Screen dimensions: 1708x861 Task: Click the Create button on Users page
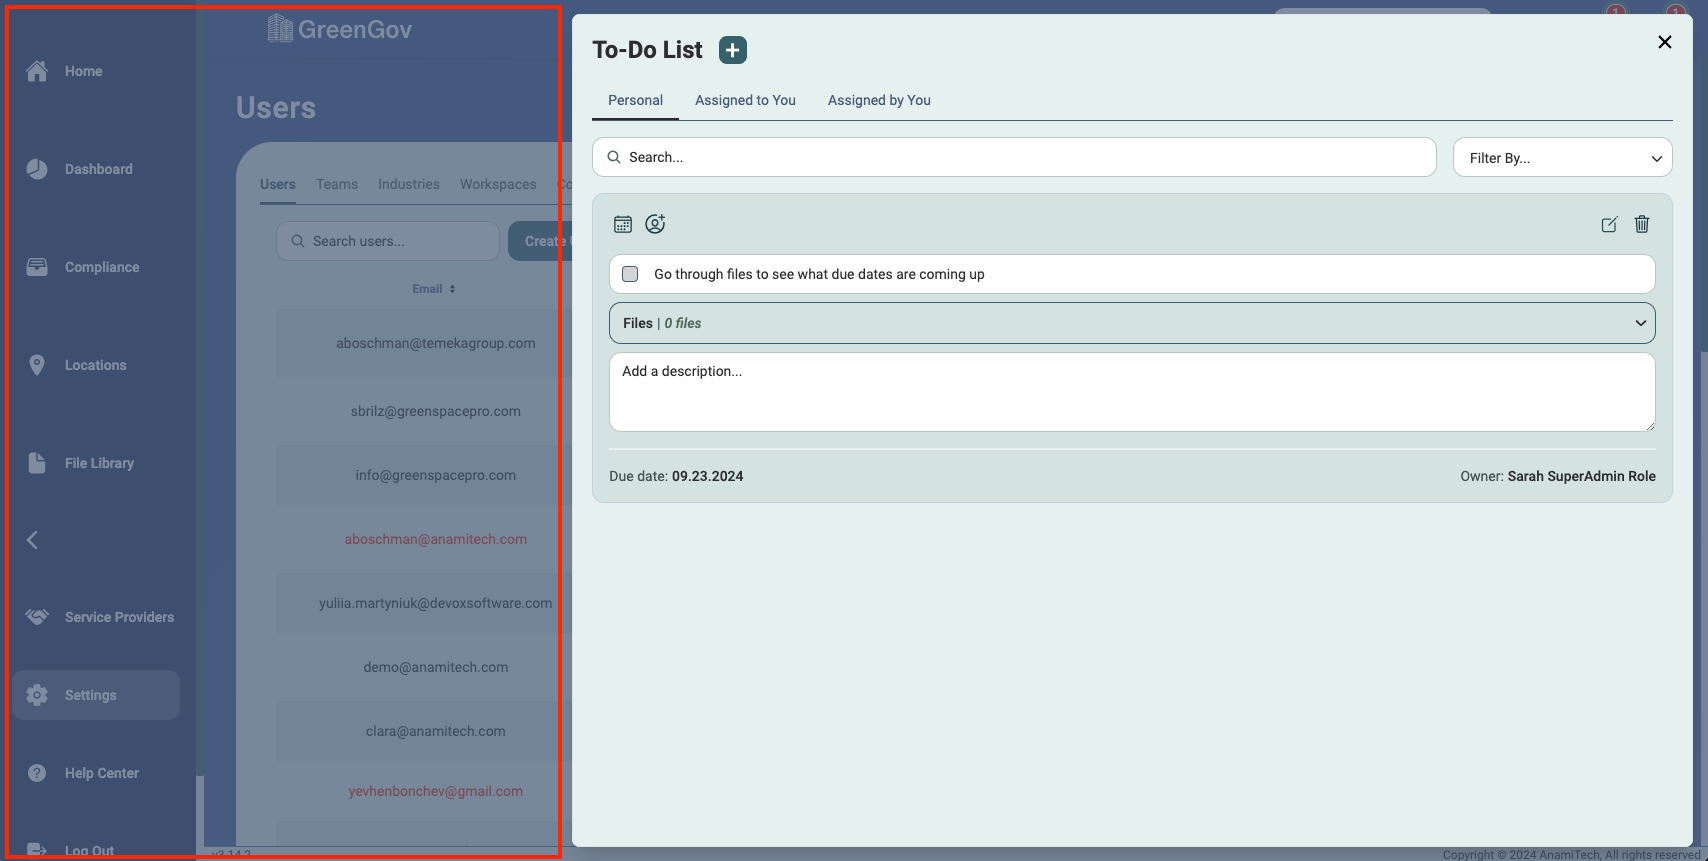click(540, 241)
